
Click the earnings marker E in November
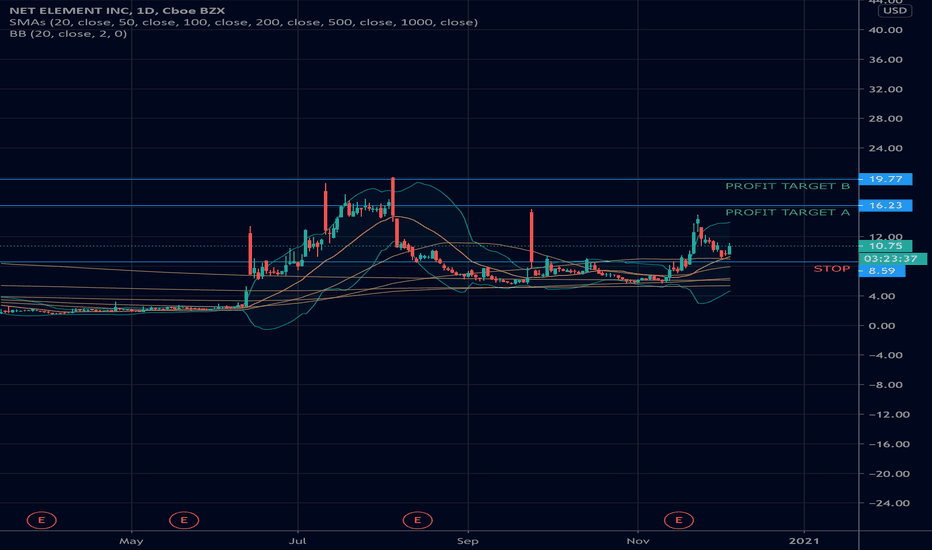pos(678,520)
